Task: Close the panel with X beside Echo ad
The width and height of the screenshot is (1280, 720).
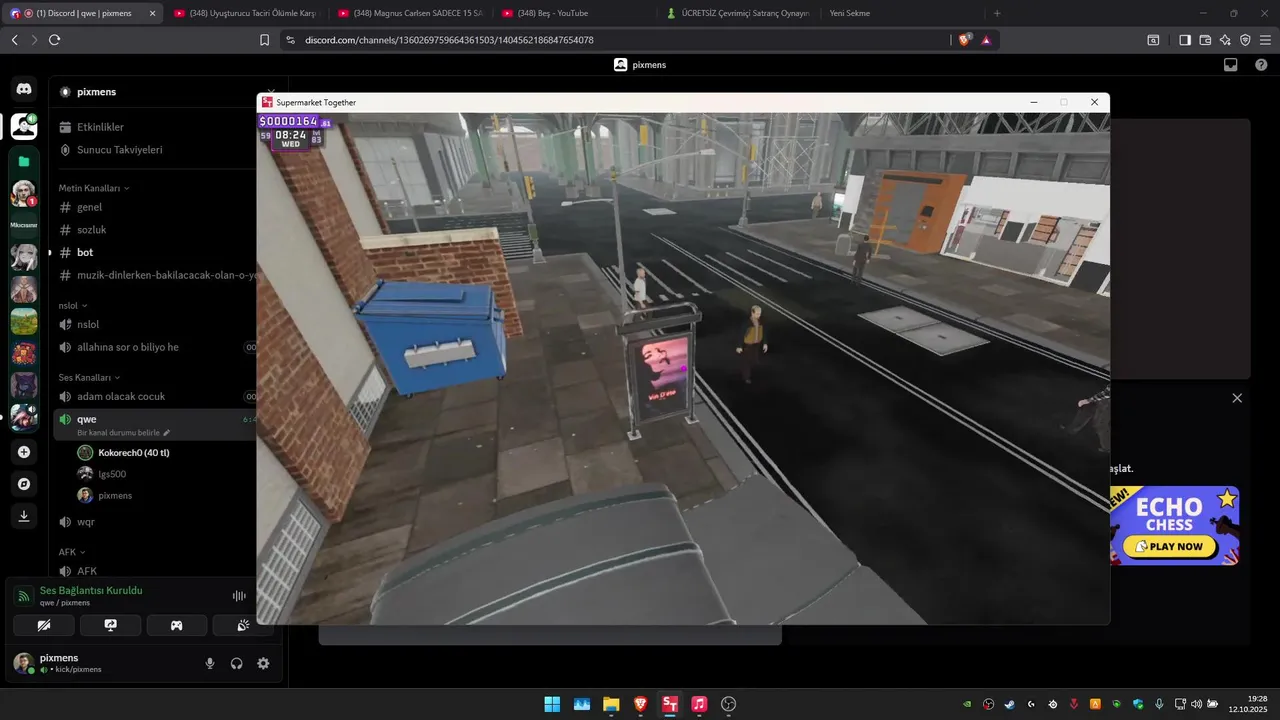Action: 1237,398
